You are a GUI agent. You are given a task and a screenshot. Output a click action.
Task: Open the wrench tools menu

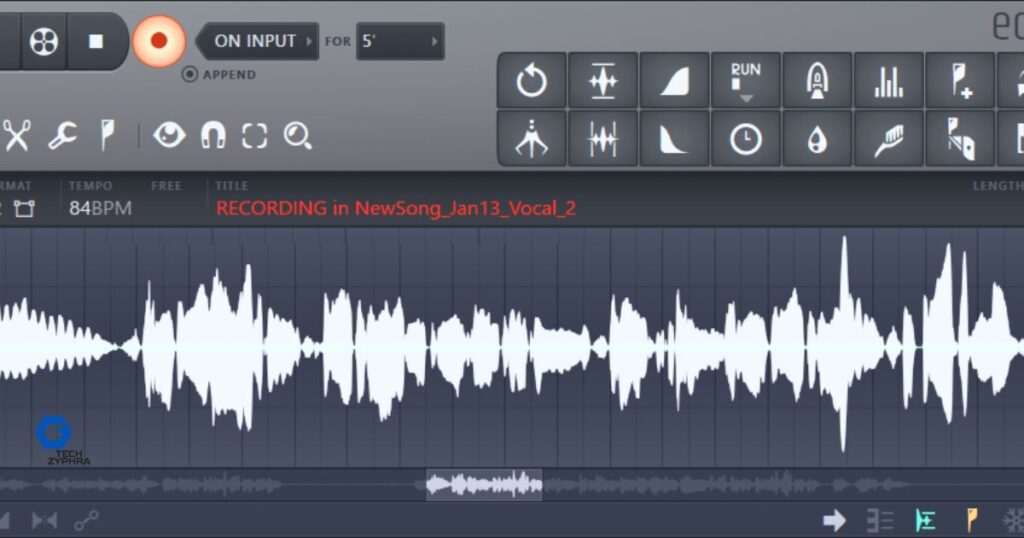(x=63, y=136)
